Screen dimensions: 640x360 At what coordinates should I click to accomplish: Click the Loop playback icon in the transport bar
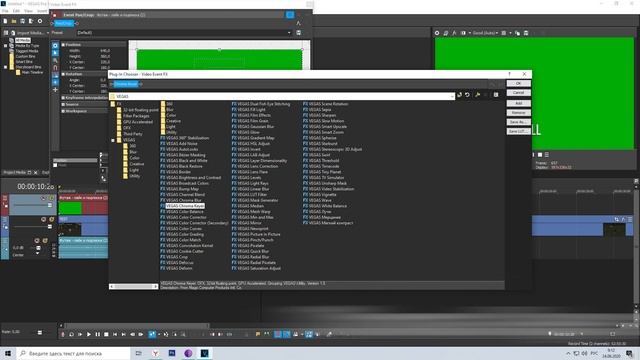click(x=71, y=334)
